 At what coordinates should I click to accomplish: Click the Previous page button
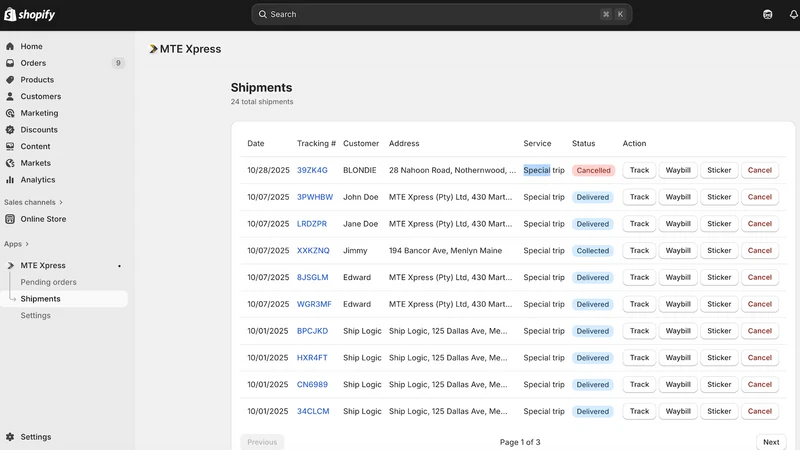(x=262, y=442)
